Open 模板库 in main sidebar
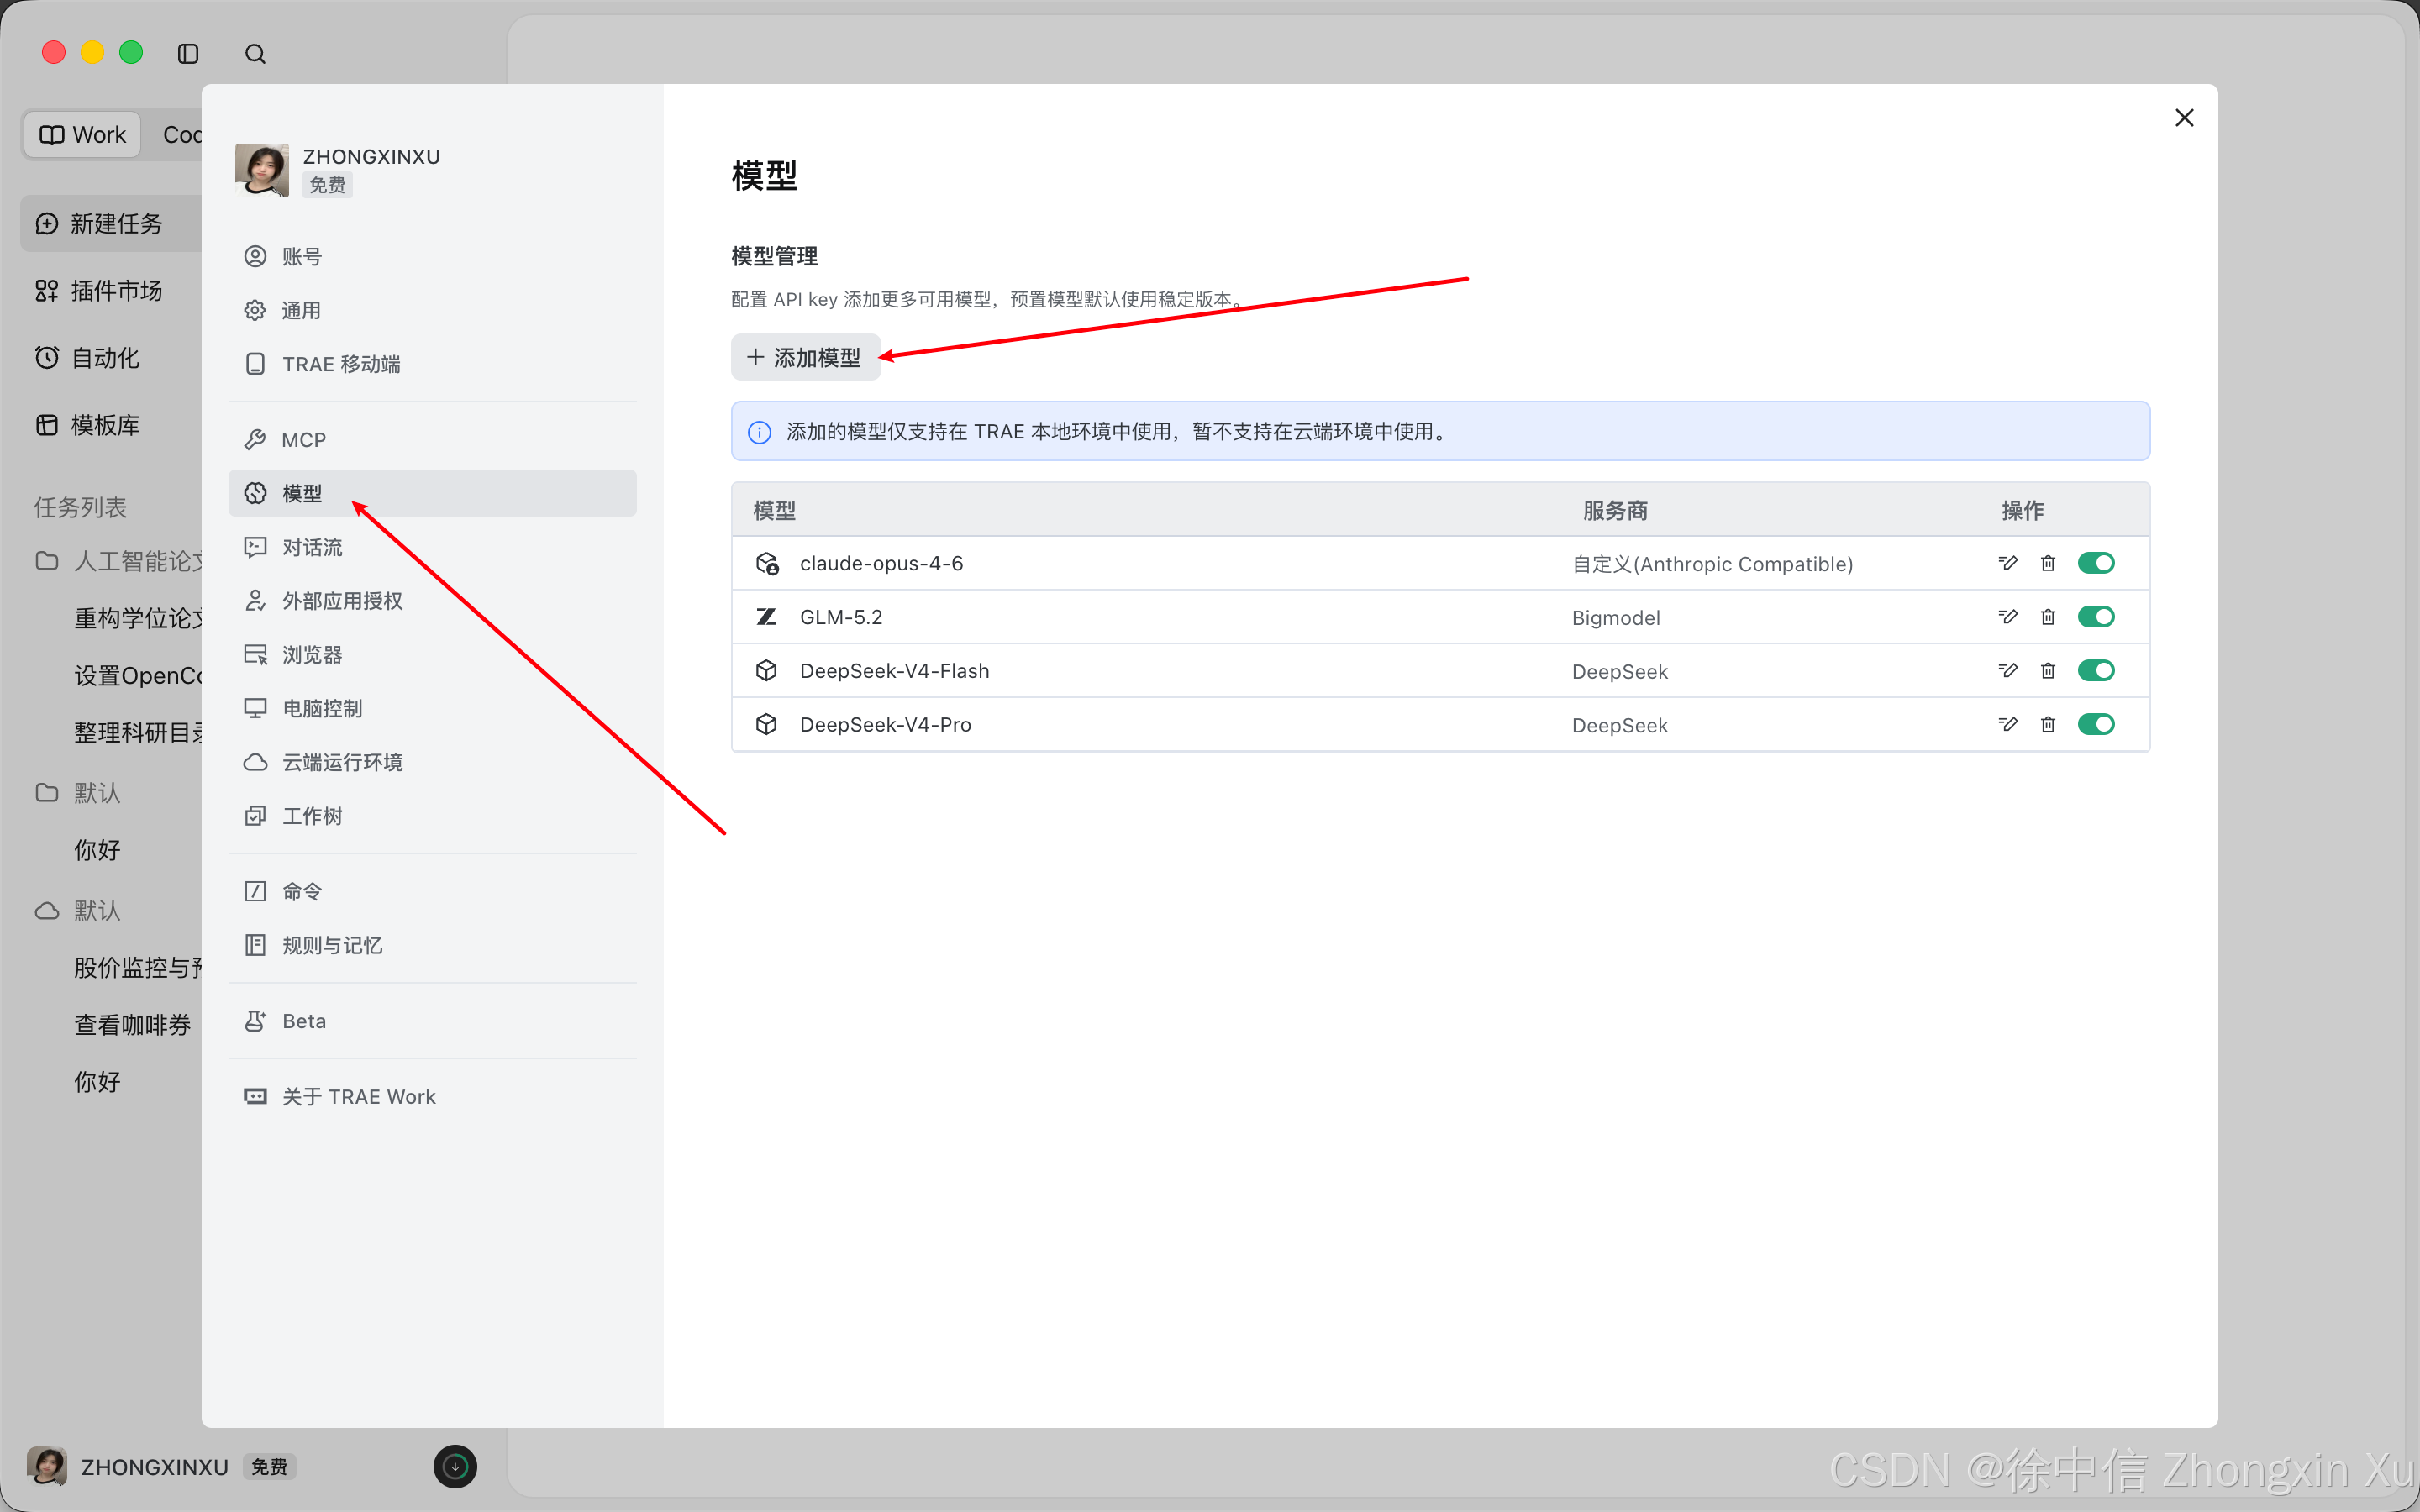2420x1512 pixels. 112,425
